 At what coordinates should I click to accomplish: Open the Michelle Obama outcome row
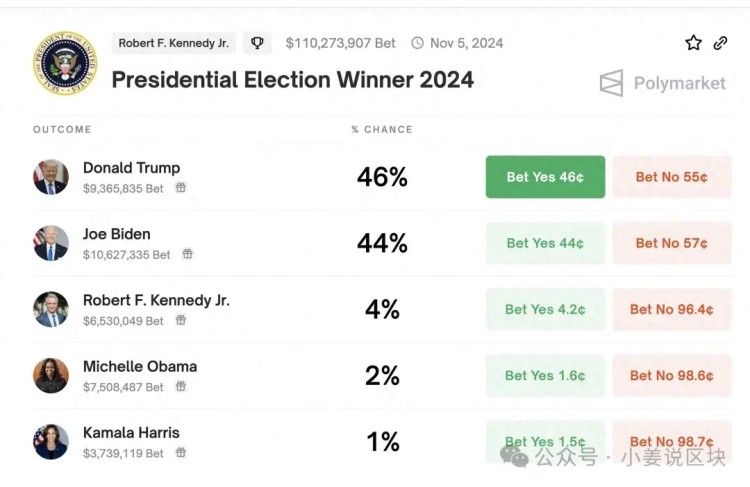382,376
